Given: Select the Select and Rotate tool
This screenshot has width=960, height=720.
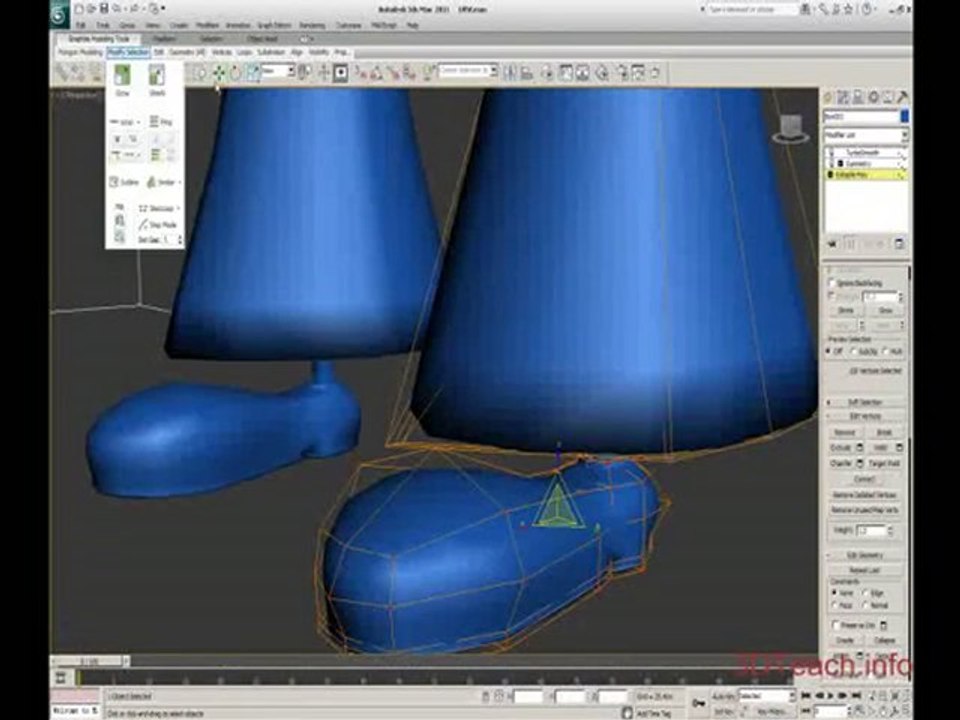Looking at the screenshot, I should pos(236,73).
